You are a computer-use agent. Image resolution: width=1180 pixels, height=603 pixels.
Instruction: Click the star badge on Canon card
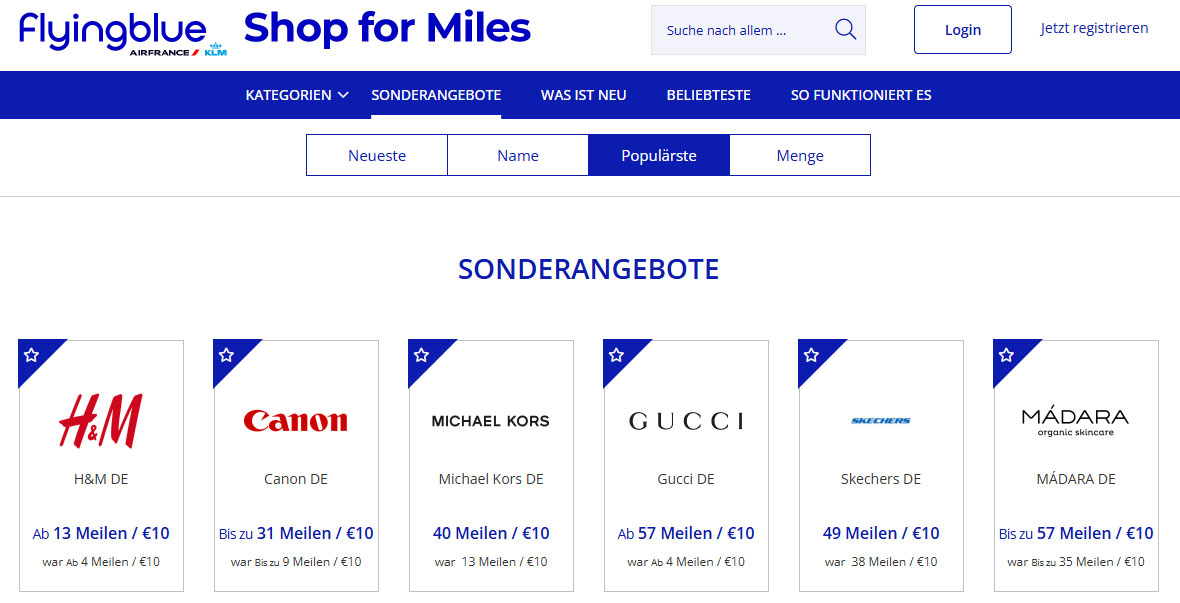(x=226, y=355)
